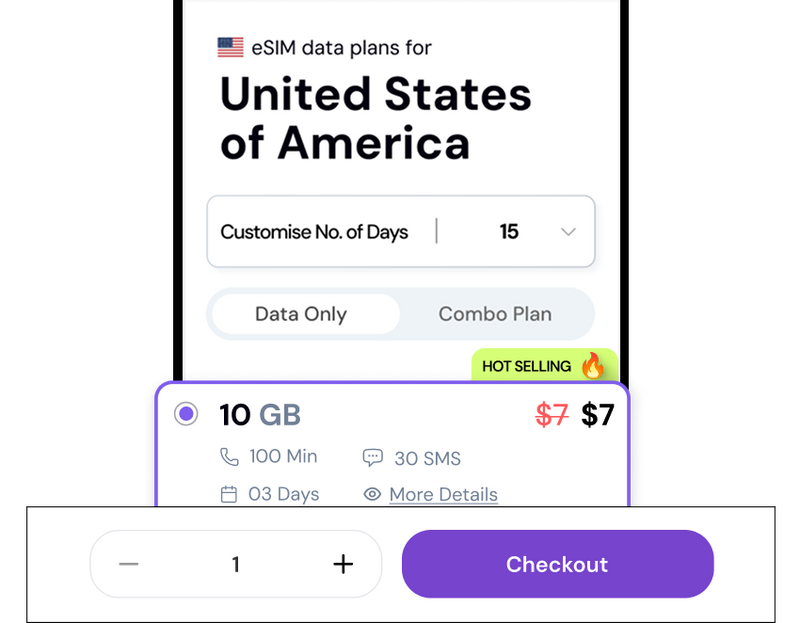Increase quantity with the plus button
This screenshot has width=800, height=623.
coord(343,564)
